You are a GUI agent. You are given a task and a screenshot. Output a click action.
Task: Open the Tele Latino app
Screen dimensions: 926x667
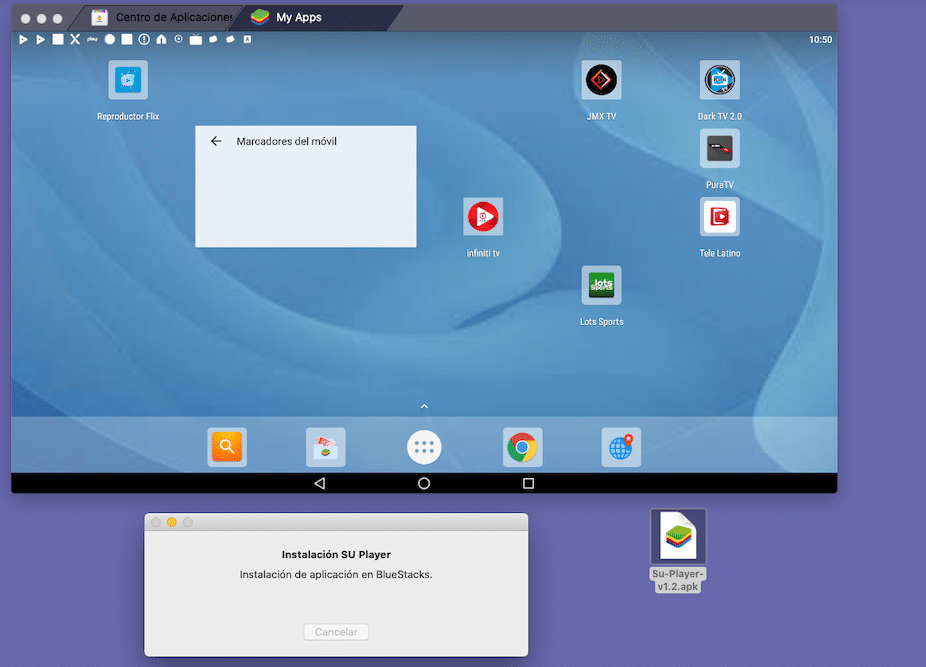pyautogui.click(x=719, y=218)
